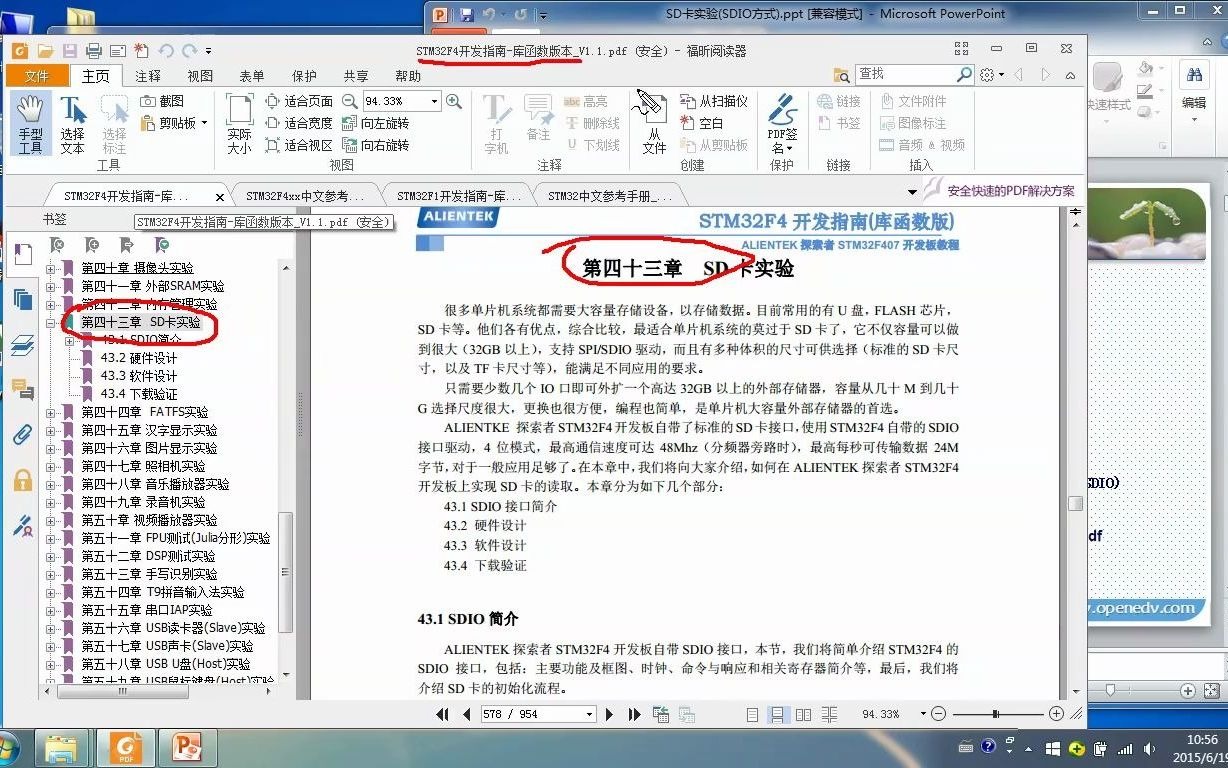Open the attachments paperclip panel icon
The width and height of the screenshot is (1228, 768).
pos(22,434)
